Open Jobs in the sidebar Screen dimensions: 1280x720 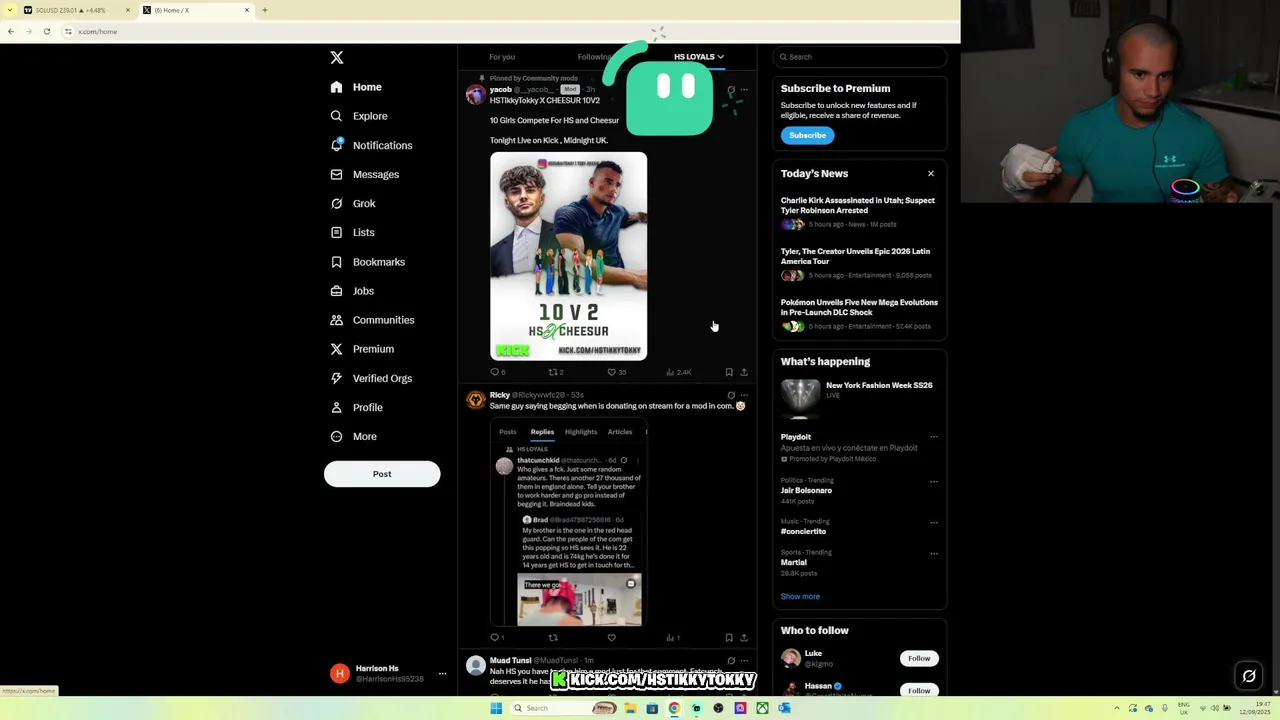pyautogui.click(x=352, y=291)
